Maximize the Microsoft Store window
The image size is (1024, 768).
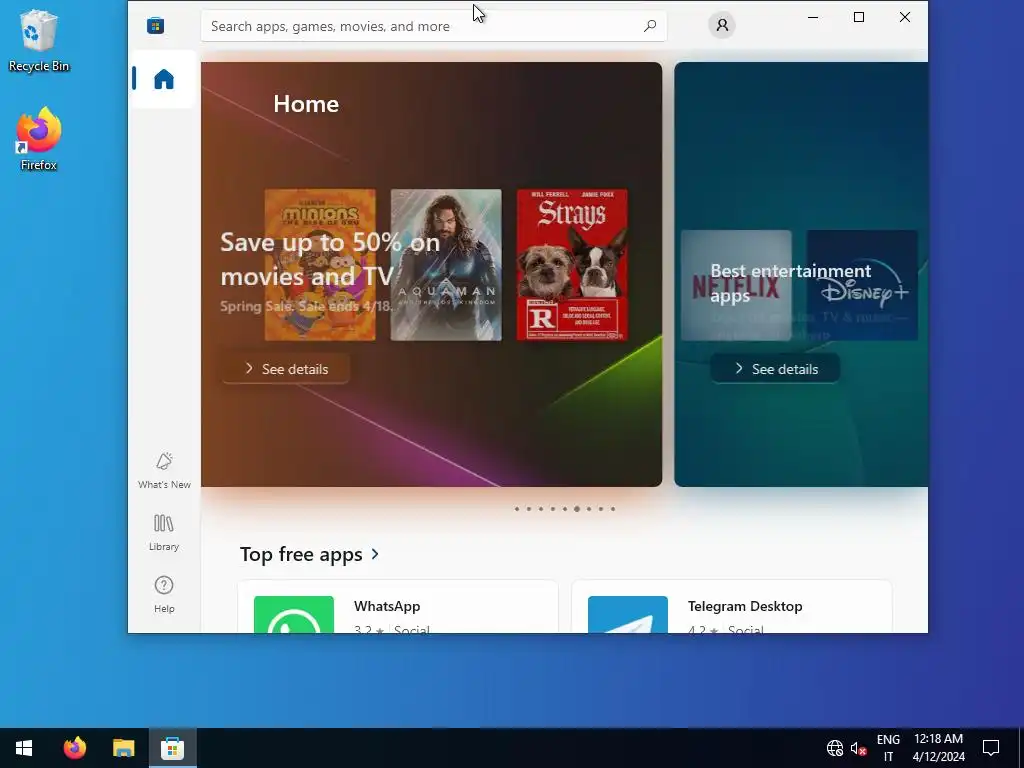point(859,17)
